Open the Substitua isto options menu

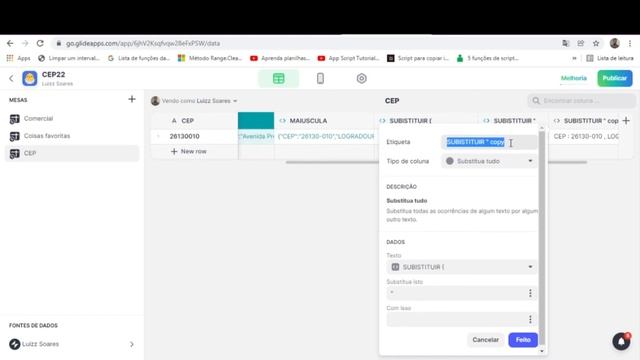click(x=530, y=293)
